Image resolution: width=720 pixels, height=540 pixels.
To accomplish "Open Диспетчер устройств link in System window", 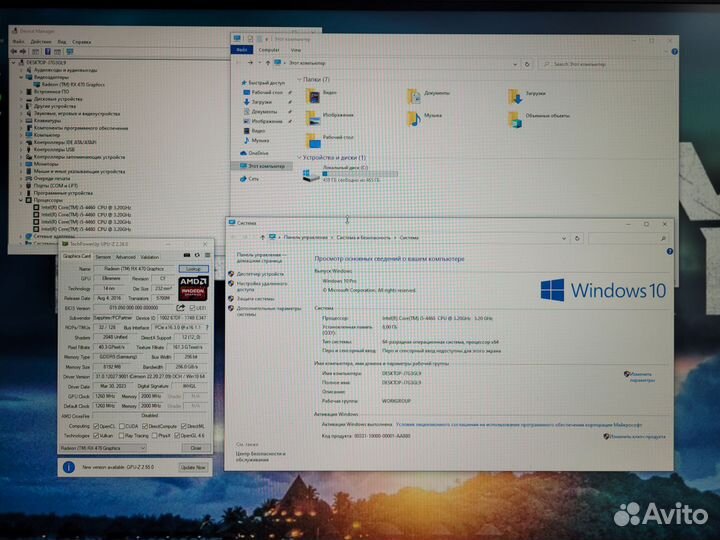I will (260, 274).
